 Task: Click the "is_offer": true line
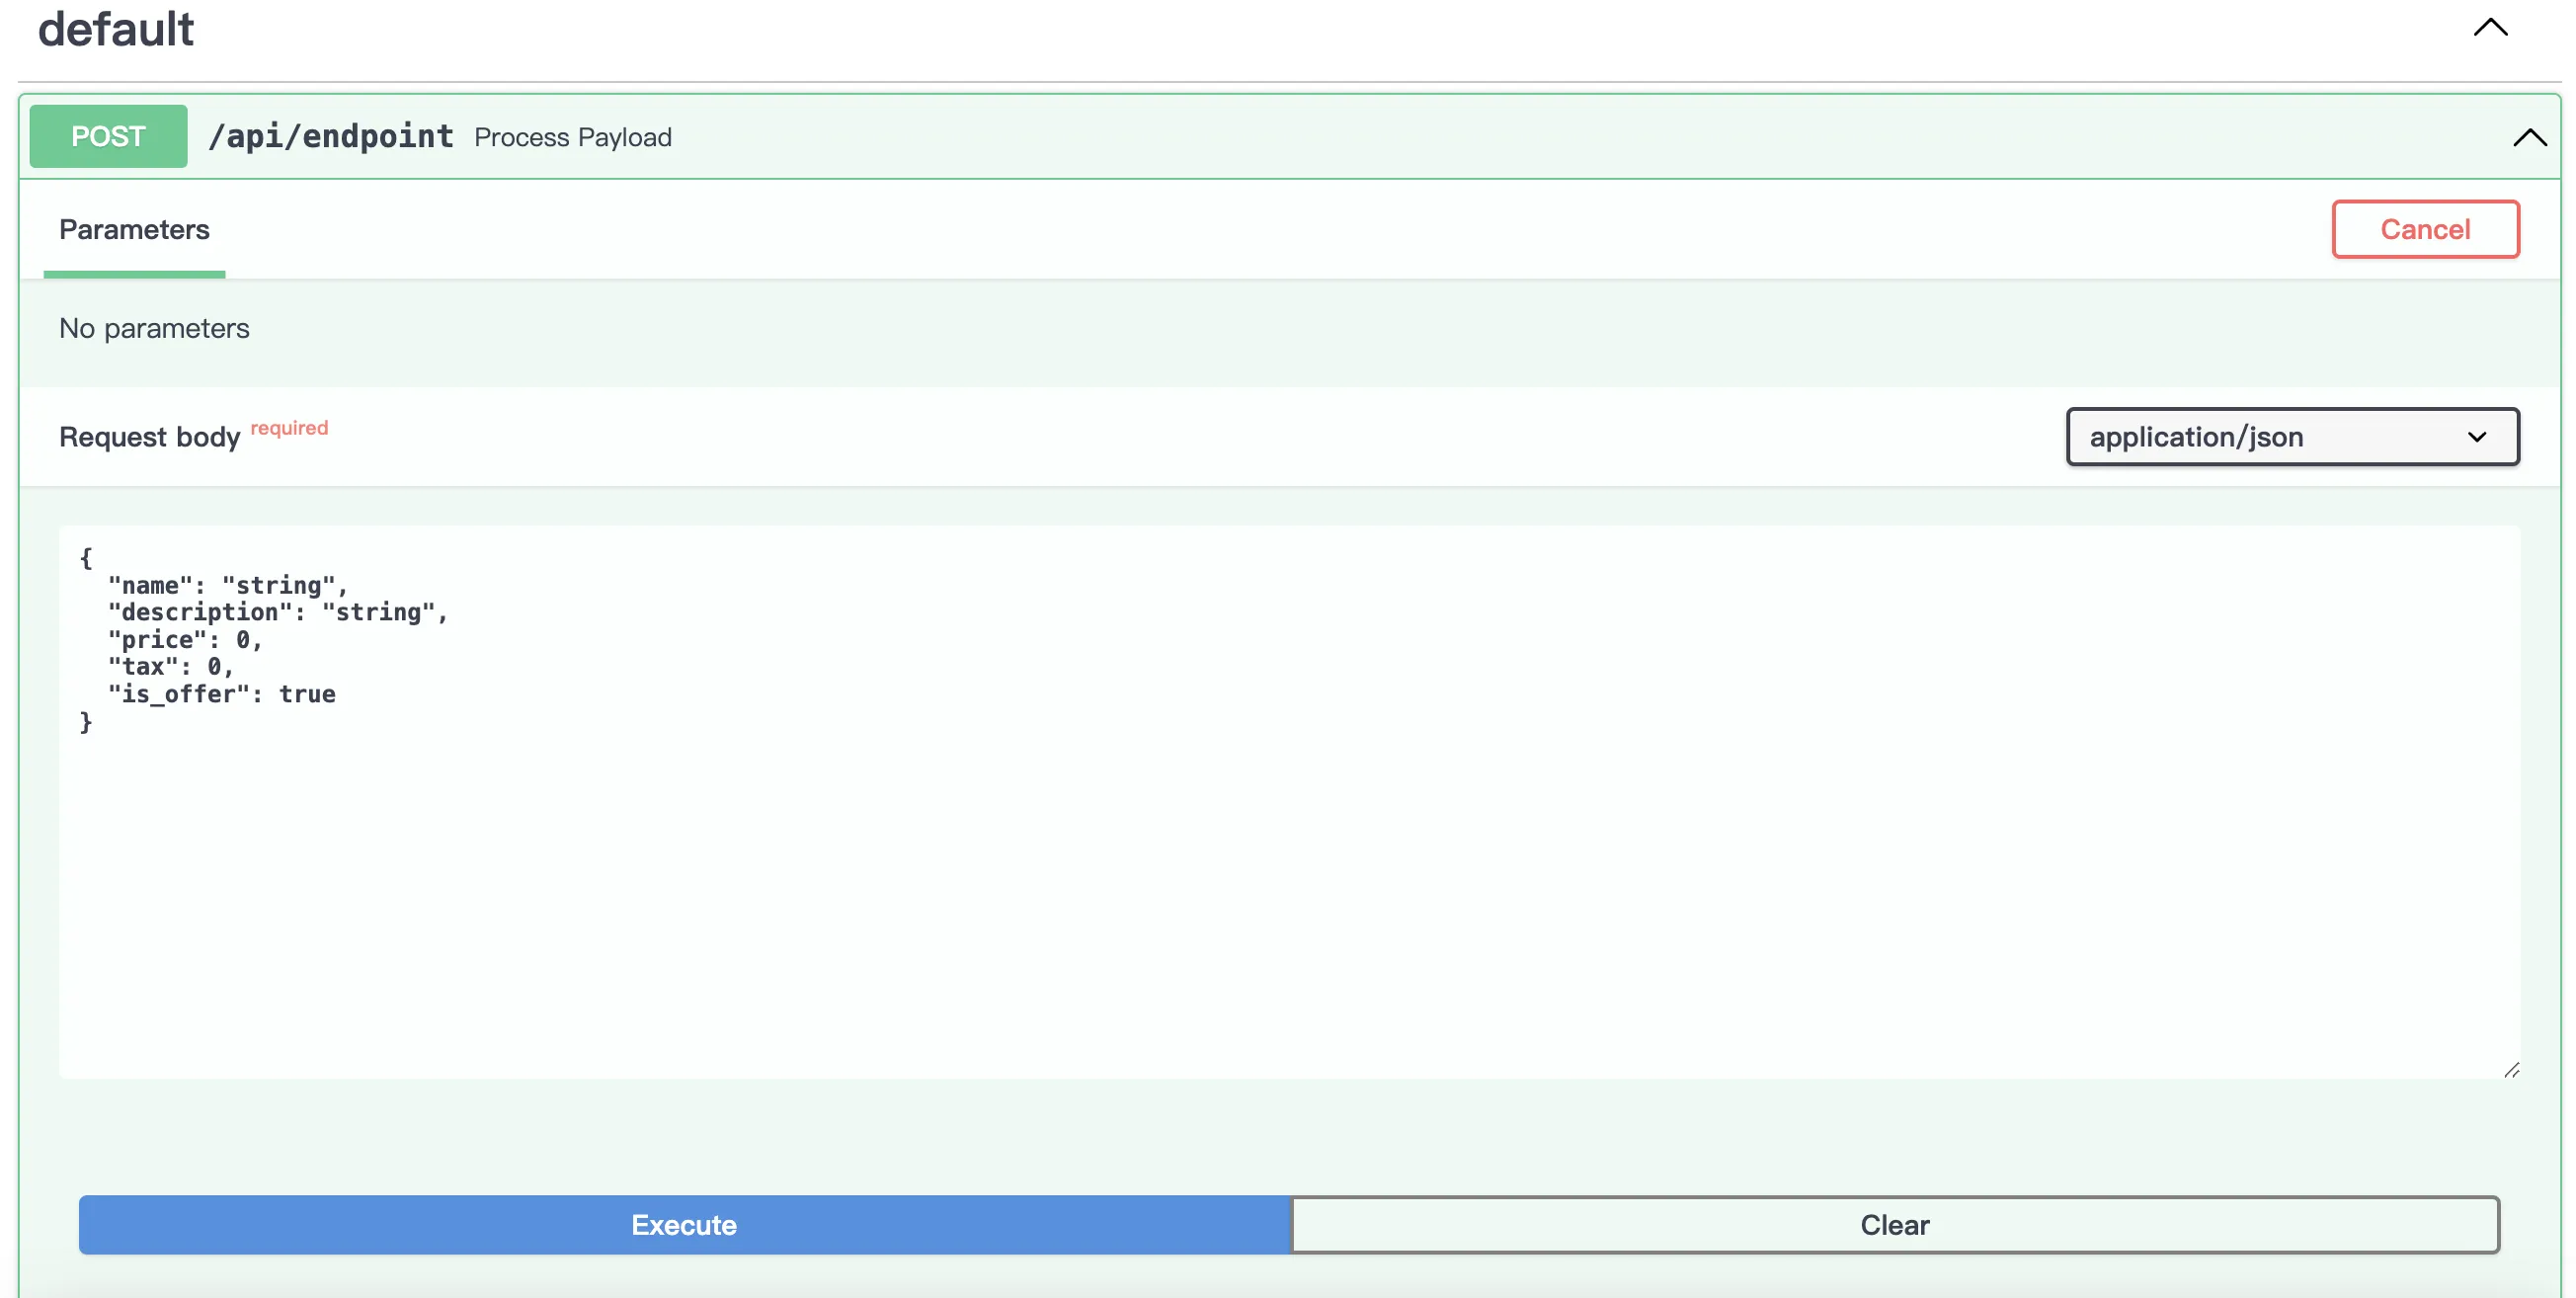tap(222, 694)
